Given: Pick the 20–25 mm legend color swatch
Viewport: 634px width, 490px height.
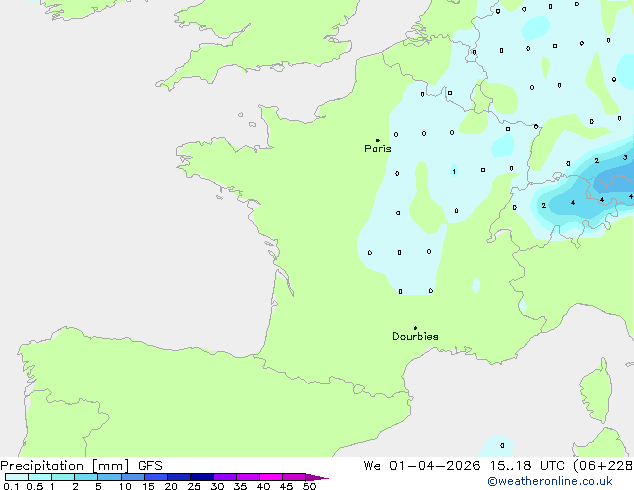Looking at the screenshot, I should pyautogui.click(x=179, y=477).
